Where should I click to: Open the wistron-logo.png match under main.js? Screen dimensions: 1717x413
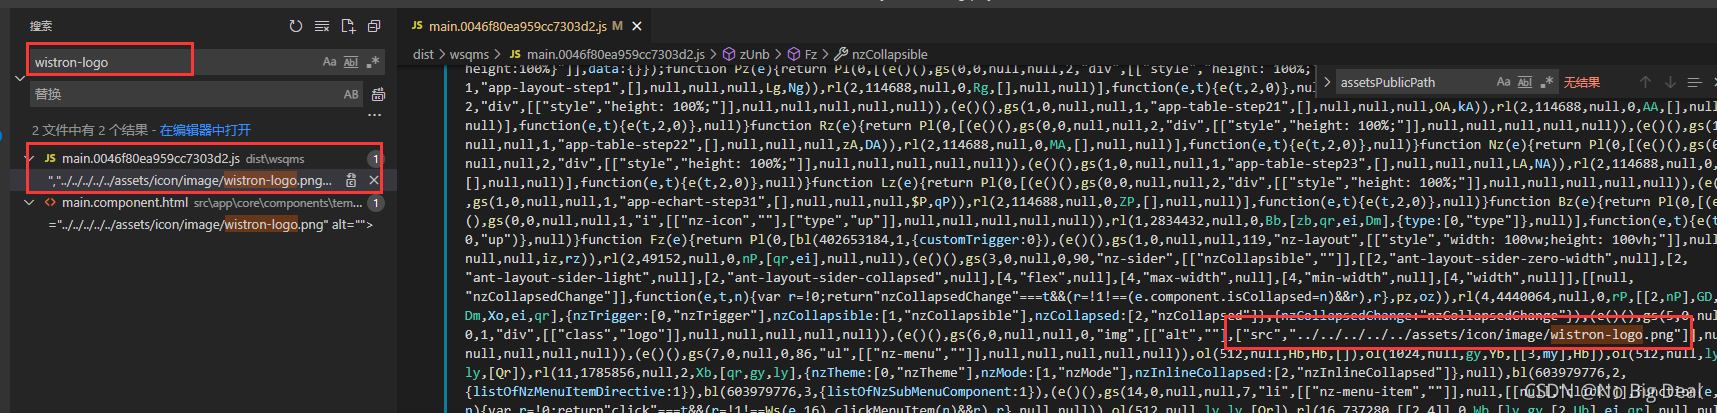190,180
